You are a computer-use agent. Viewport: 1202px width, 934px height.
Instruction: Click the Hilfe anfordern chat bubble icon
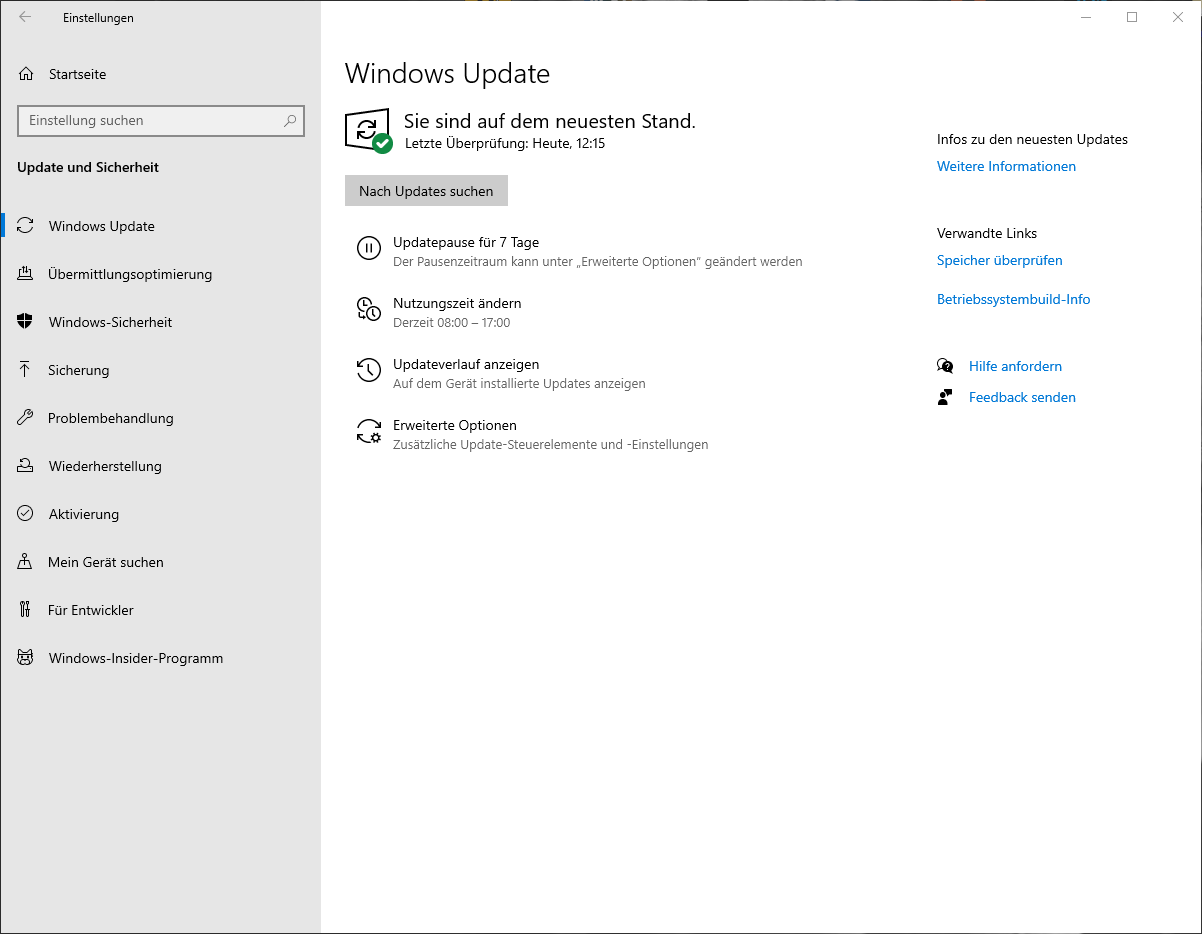945,366
